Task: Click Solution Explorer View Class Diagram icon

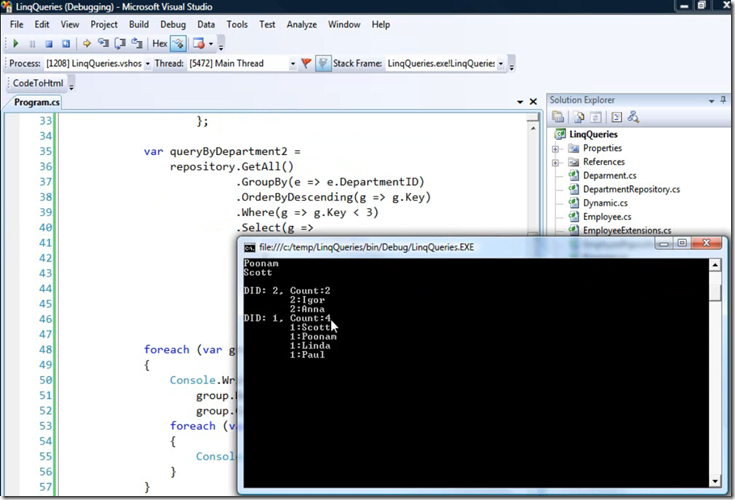Action: click(633, 117)
